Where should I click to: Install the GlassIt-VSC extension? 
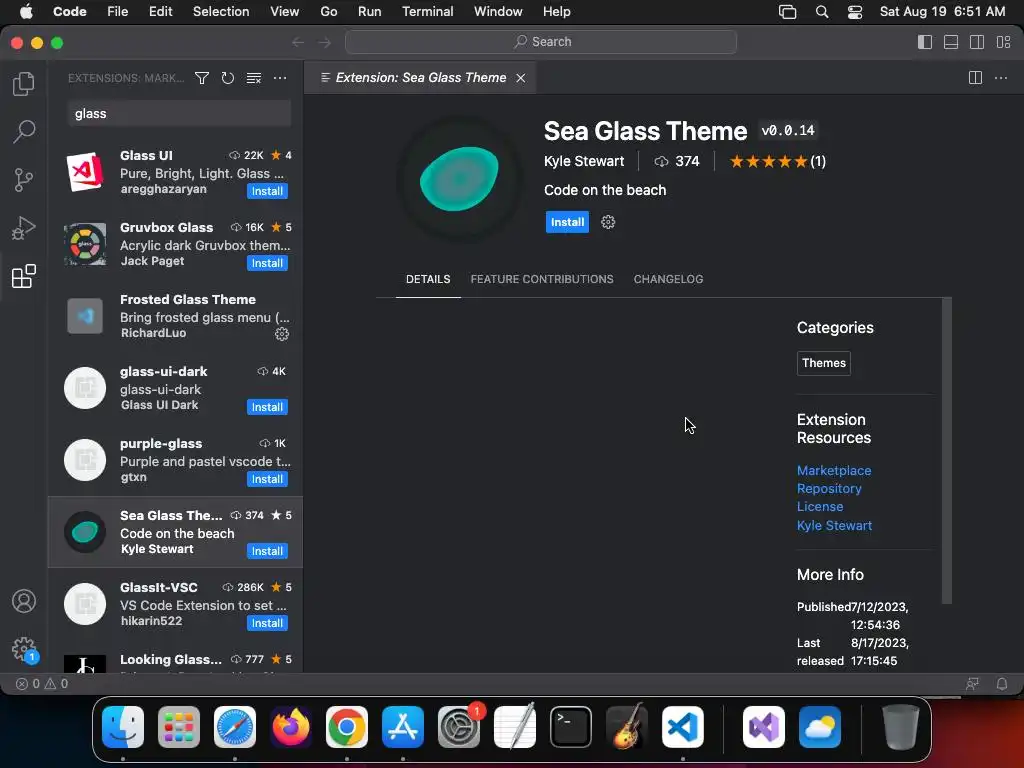point(267,624)
